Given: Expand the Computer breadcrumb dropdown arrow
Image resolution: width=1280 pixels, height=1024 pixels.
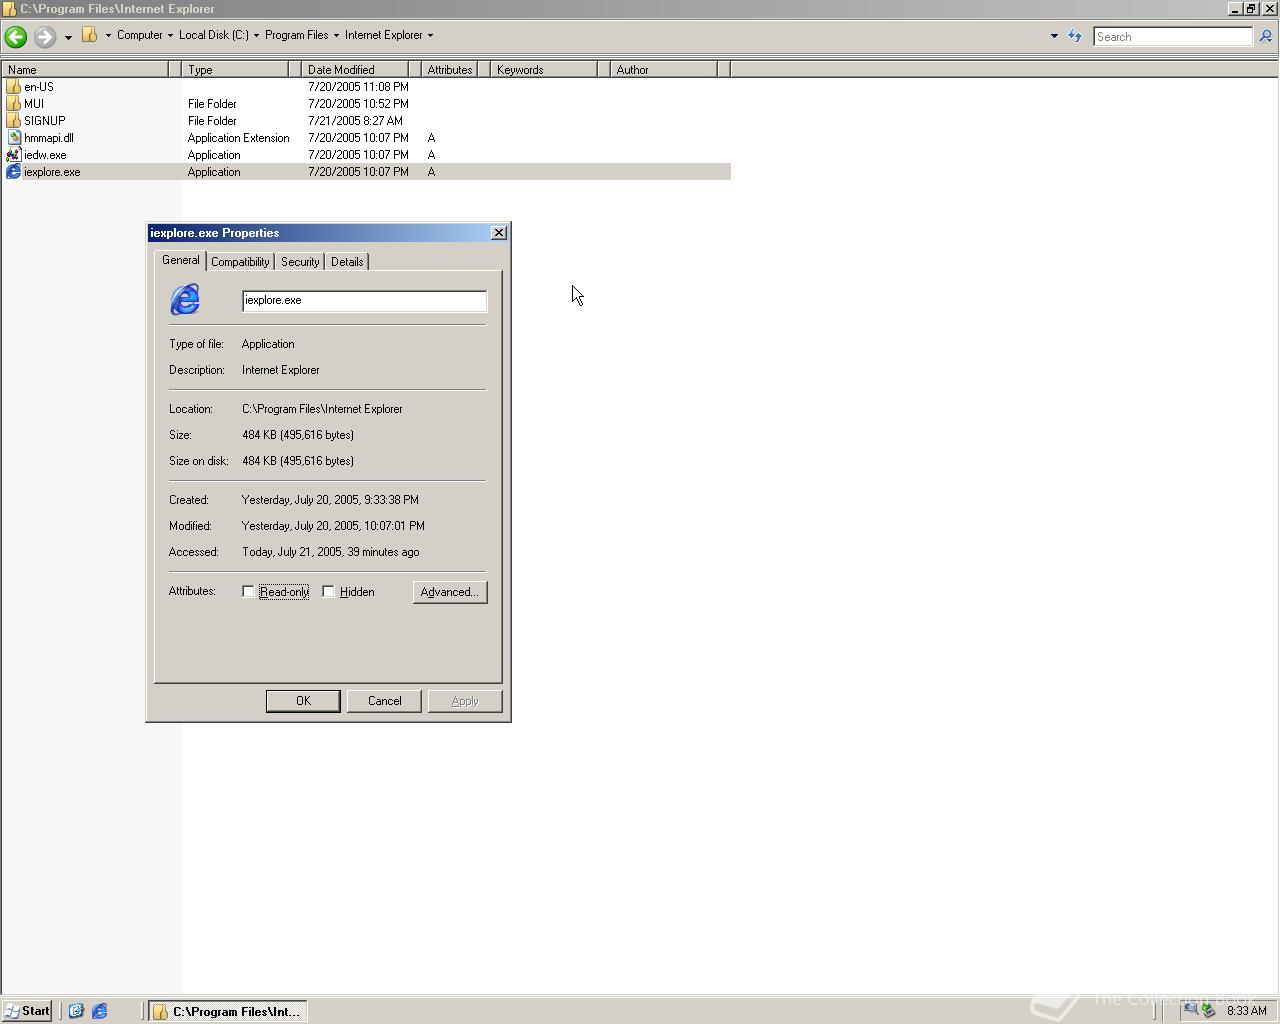Looking at the screenshot, I should [x=170, y=35].
